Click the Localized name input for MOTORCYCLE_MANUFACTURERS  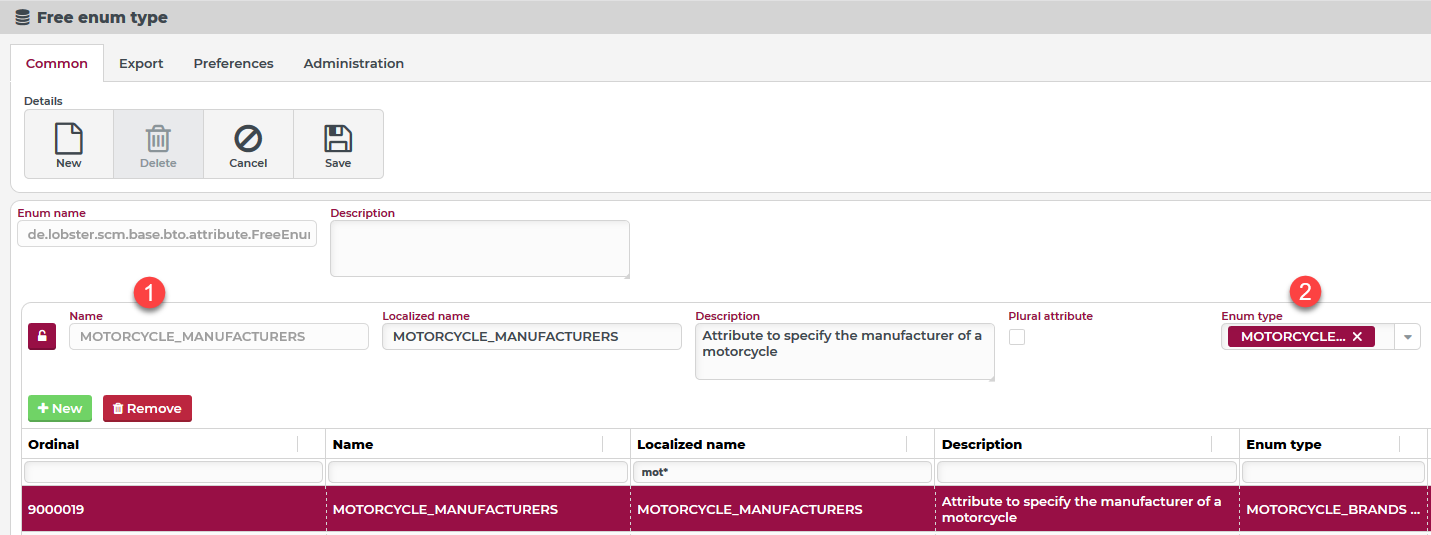(x=531, y=337)
